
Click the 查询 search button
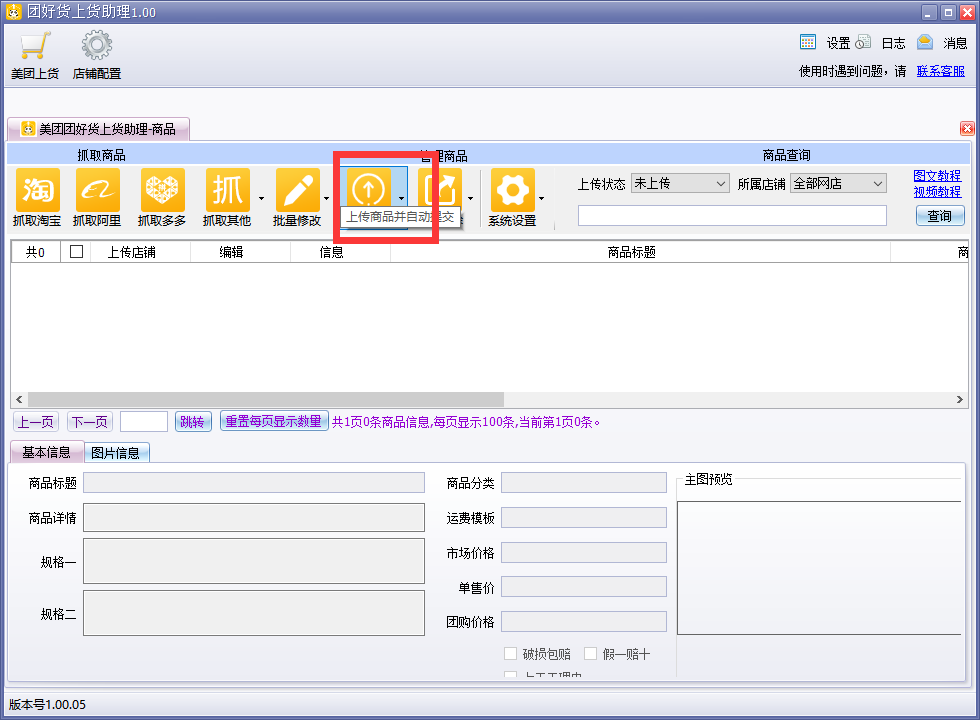point(939,216)
